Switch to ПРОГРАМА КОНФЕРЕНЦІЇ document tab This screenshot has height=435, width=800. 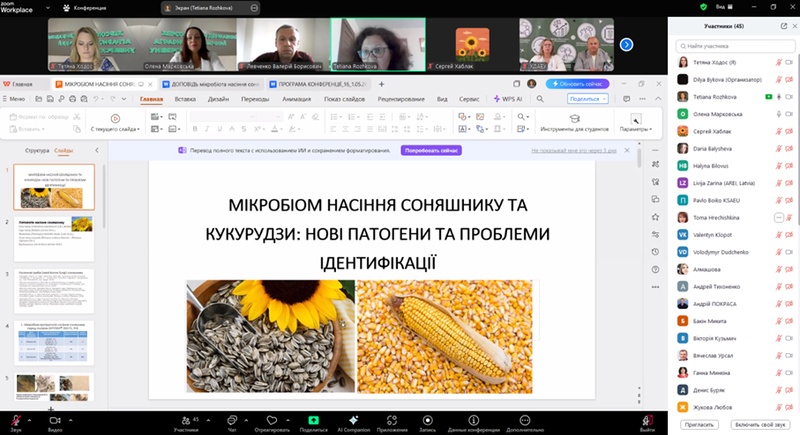[319, 84]
